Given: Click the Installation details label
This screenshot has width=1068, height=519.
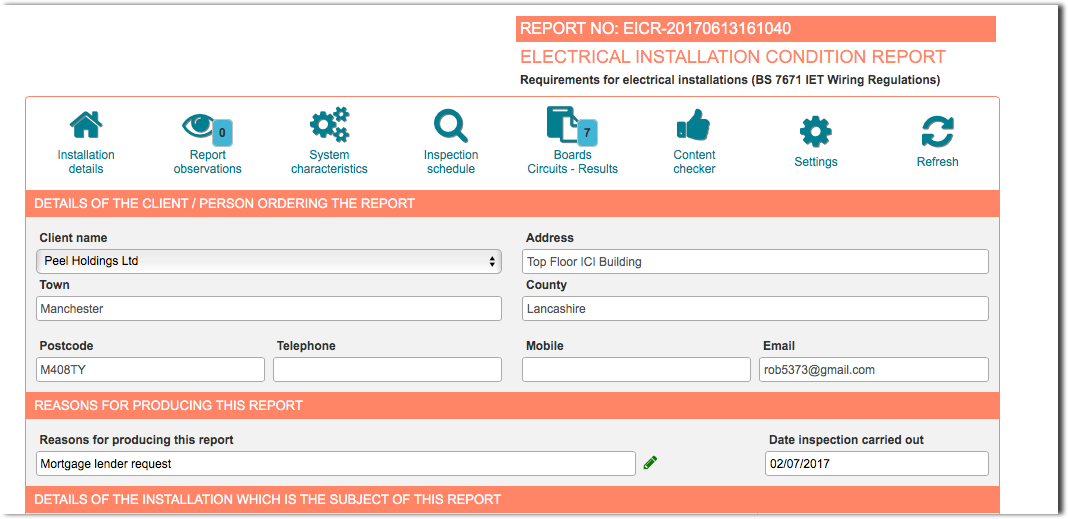Looking at the screenshot, I should pyautogui.click(x=86, y=162).
